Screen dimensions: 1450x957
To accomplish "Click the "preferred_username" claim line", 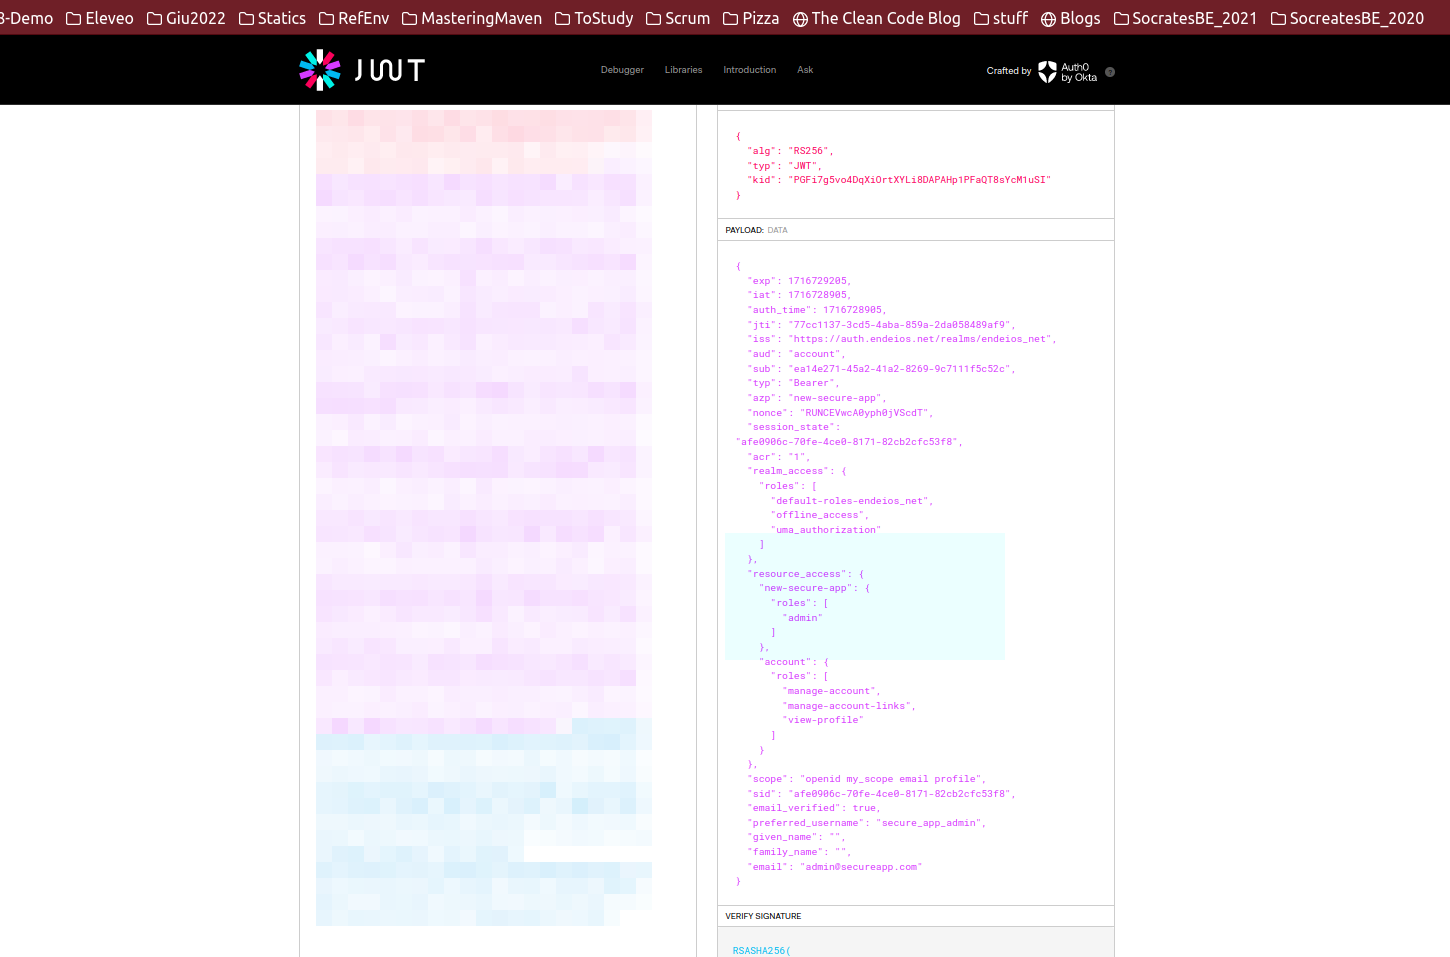I will tap(866, 823).
